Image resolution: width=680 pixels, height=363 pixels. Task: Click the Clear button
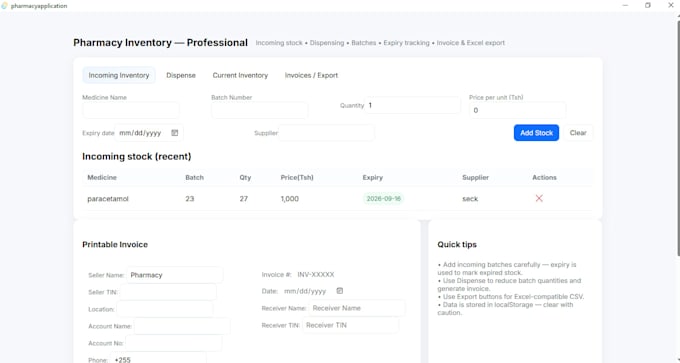[578, 133]
